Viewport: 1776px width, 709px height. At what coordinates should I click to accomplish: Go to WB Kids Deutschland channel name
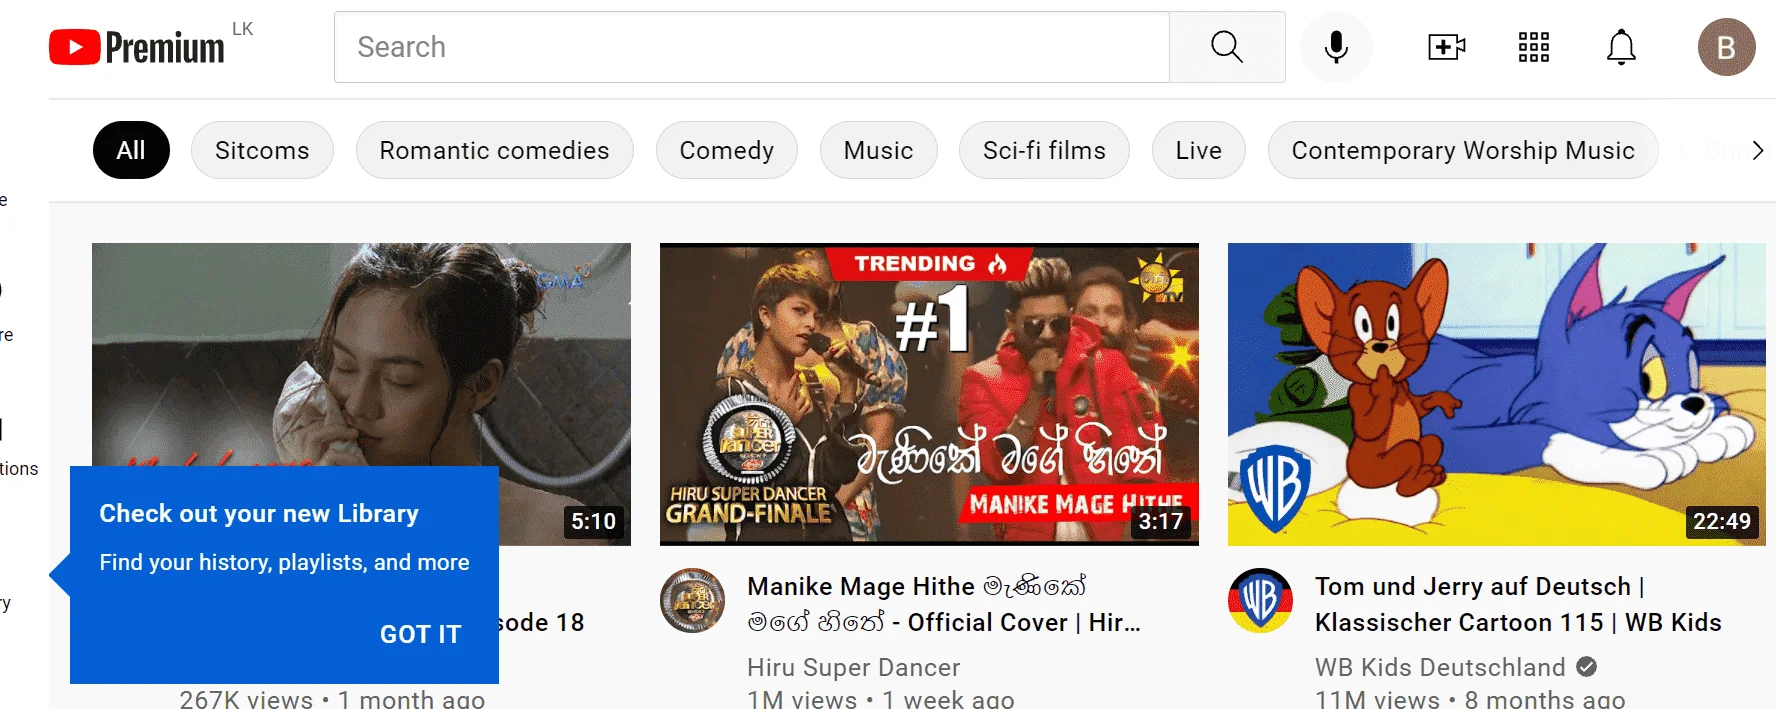click(1440, 667)
